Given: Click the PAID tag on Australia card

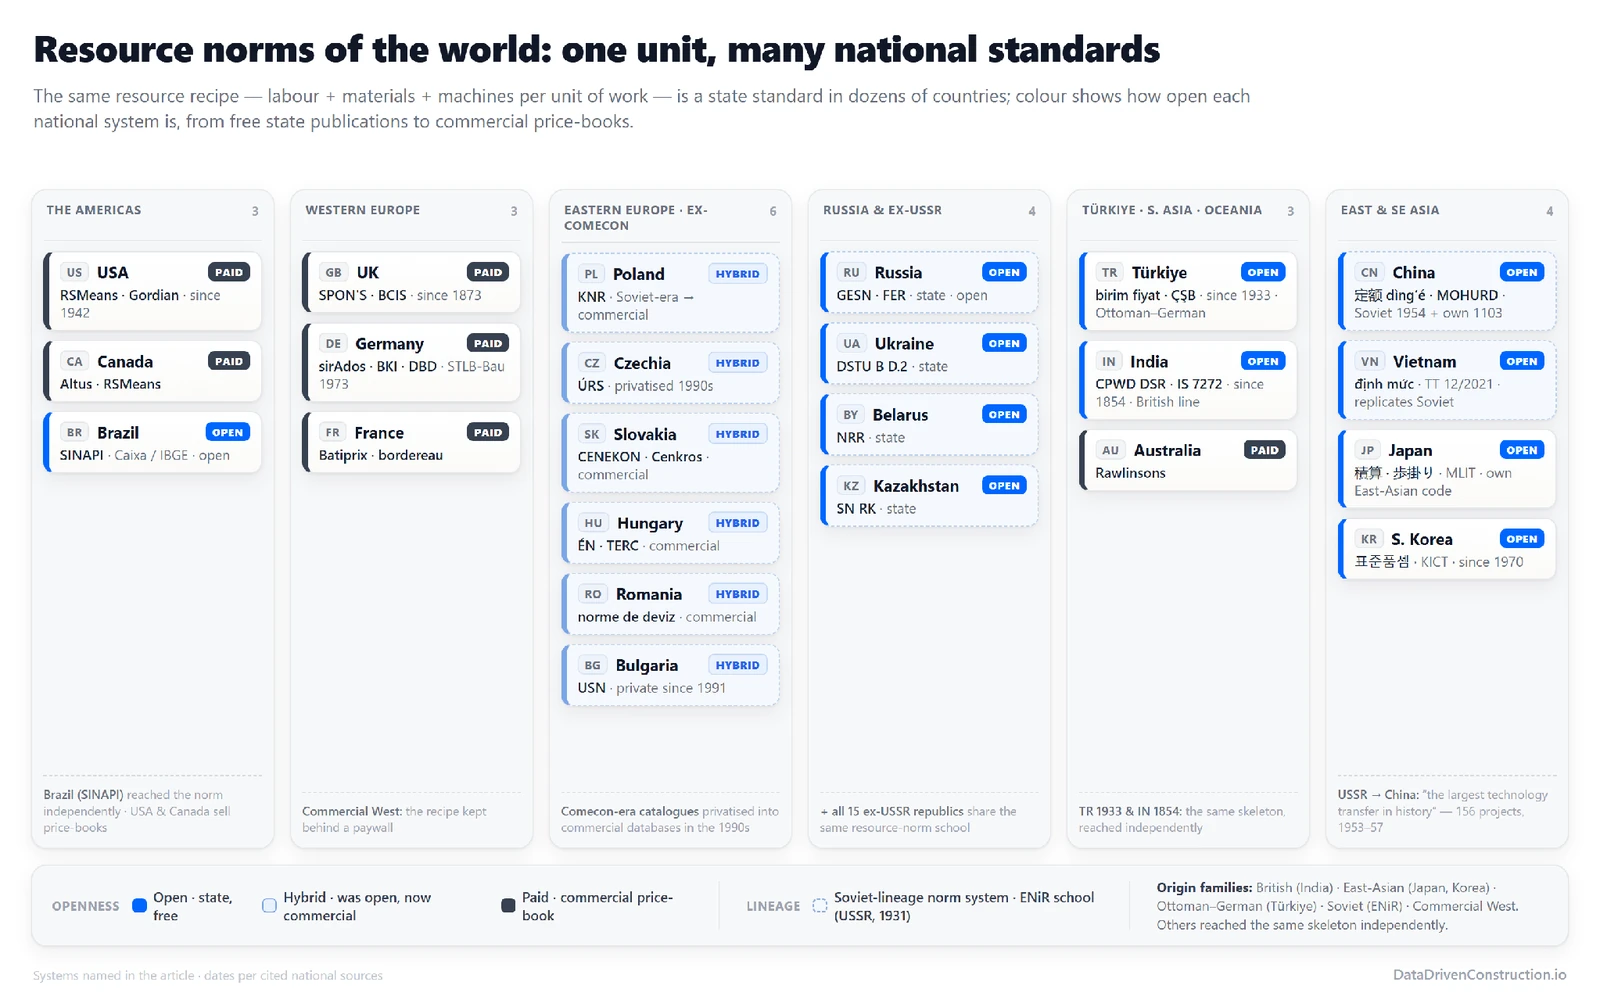Looking at the screenshot, I should (x=1265, y=450).
